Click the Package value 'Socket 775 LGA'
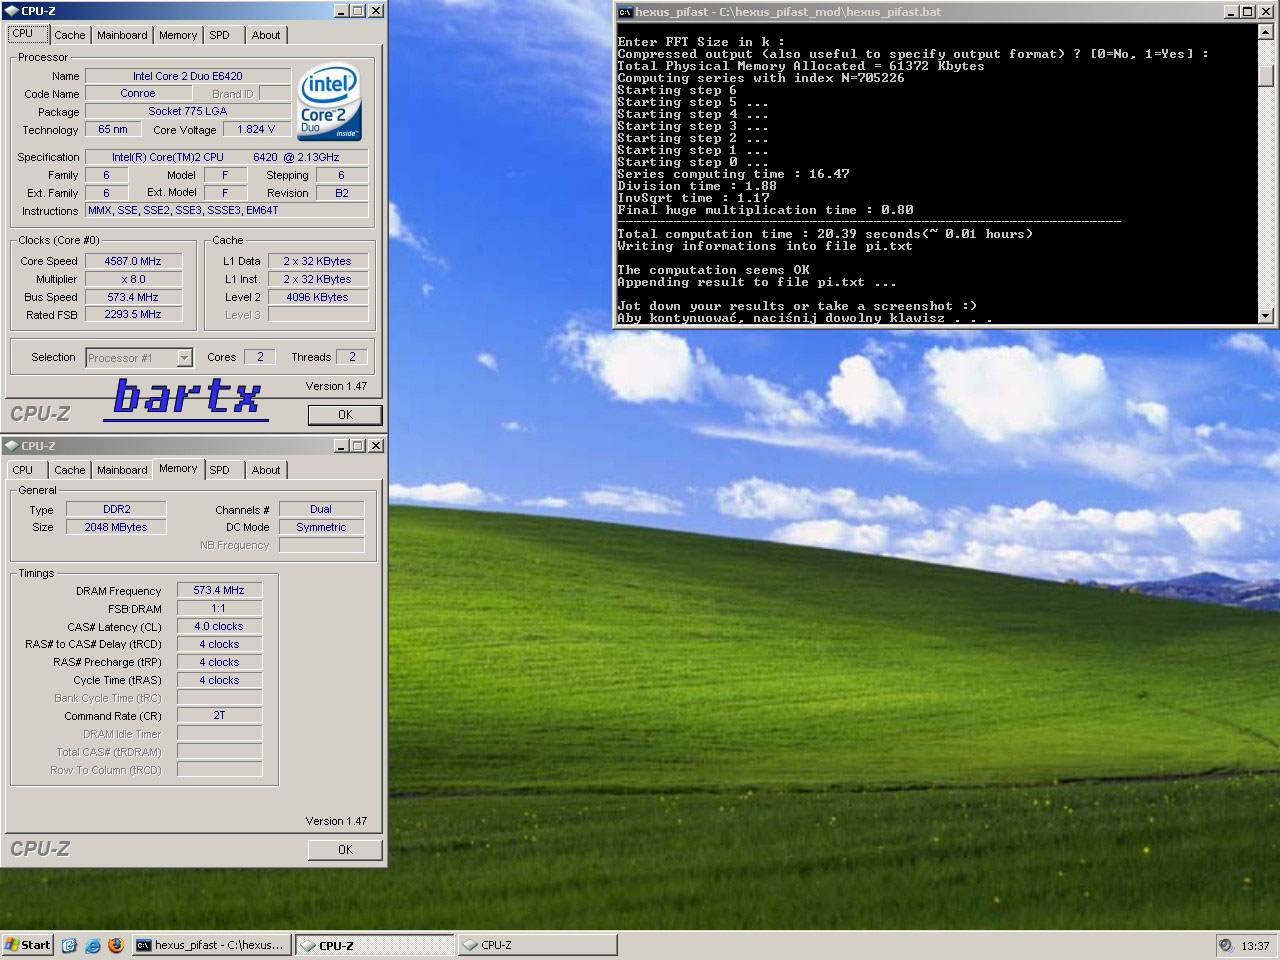 [x=188, y=111]
